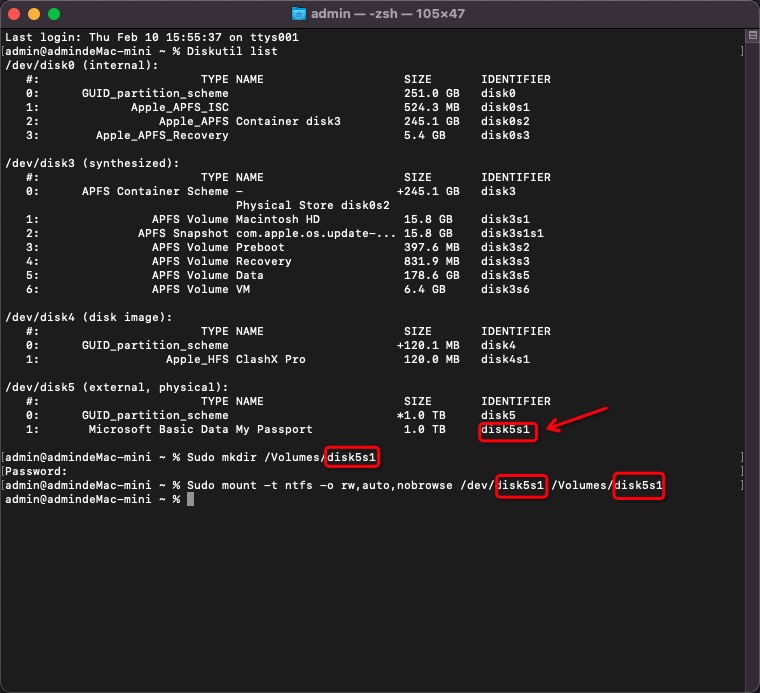760x693 pixels.
Task: Click the '/dev/disk4 (disk image):' heading
Action: [x=89, y=318]
